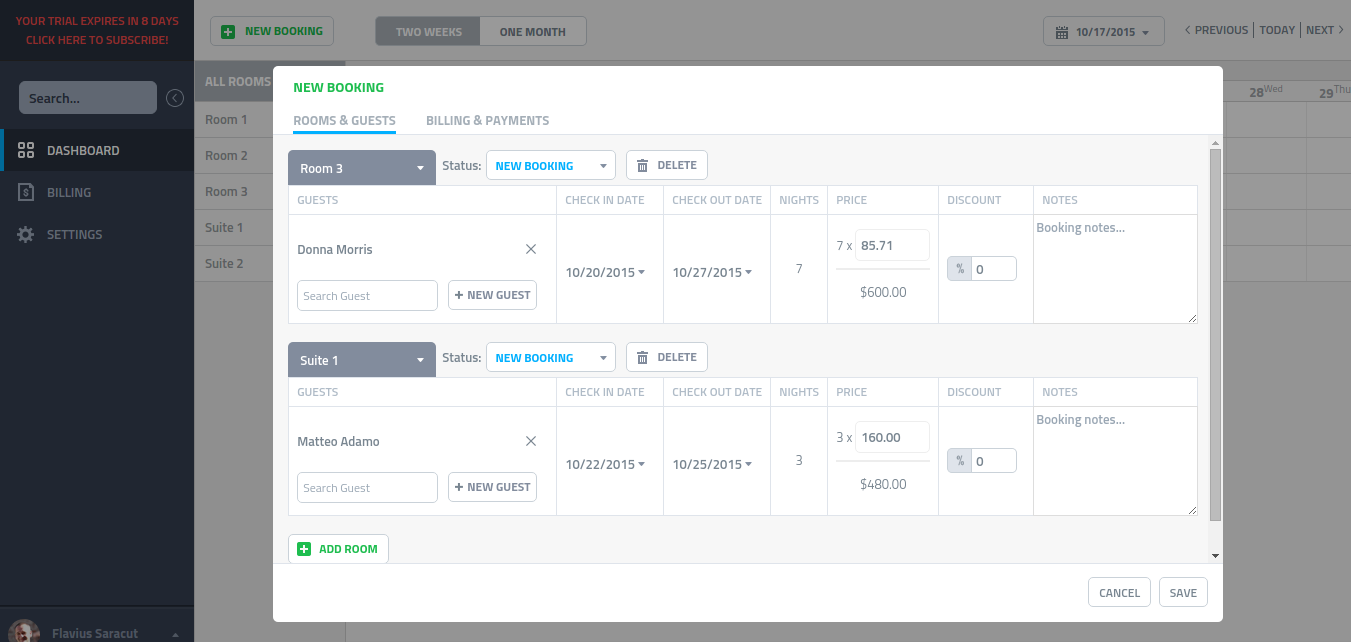Click Suite 1 discount value field
The height and width of the screenshot is (642, 1351).
(994, 461)
